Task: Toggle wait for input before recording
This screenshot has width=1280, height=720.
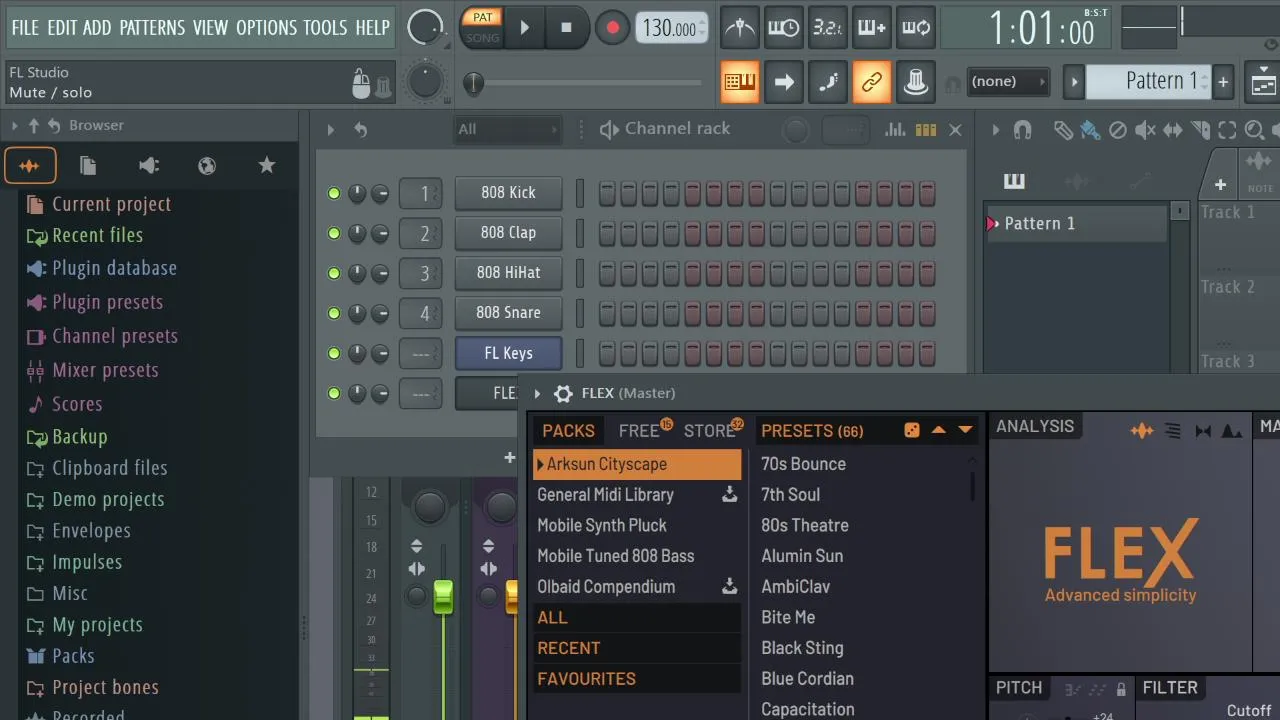Action: [783, 28]
